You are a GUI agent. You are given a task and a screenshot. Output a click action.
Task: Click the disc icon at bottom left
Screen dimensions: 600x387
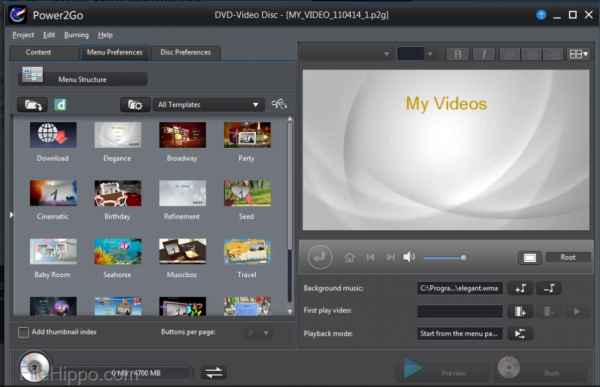coord(34,367)
